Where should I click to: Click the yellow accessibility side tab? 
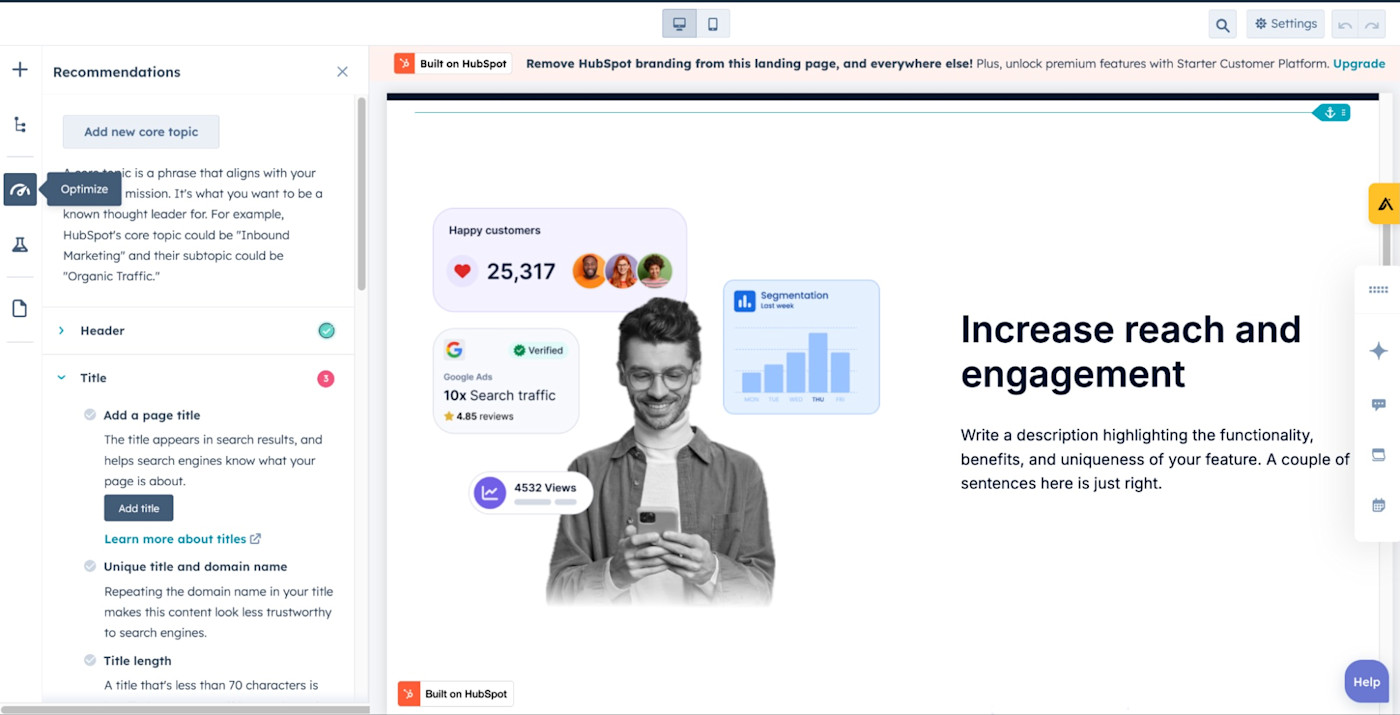pos(1384,204)
